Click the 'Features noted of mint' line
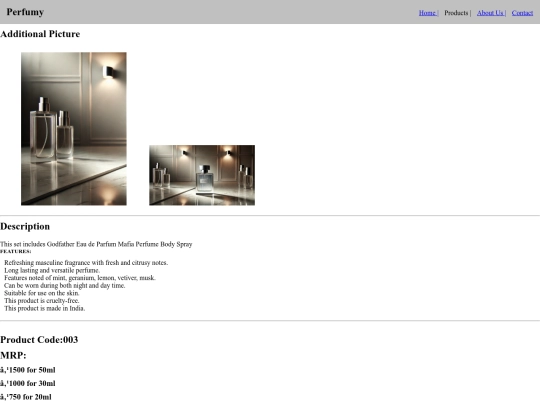Image resolution: width=540 pixels, height=405 pixels. coord(80,278)
